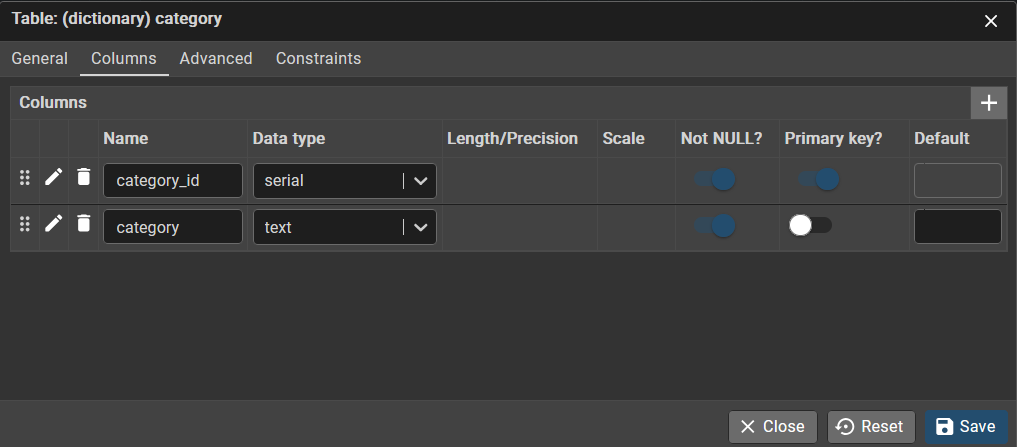Screen dimensions: 1017x447
Task: Open the text data type dropdown
Action: tap(420, 227)
